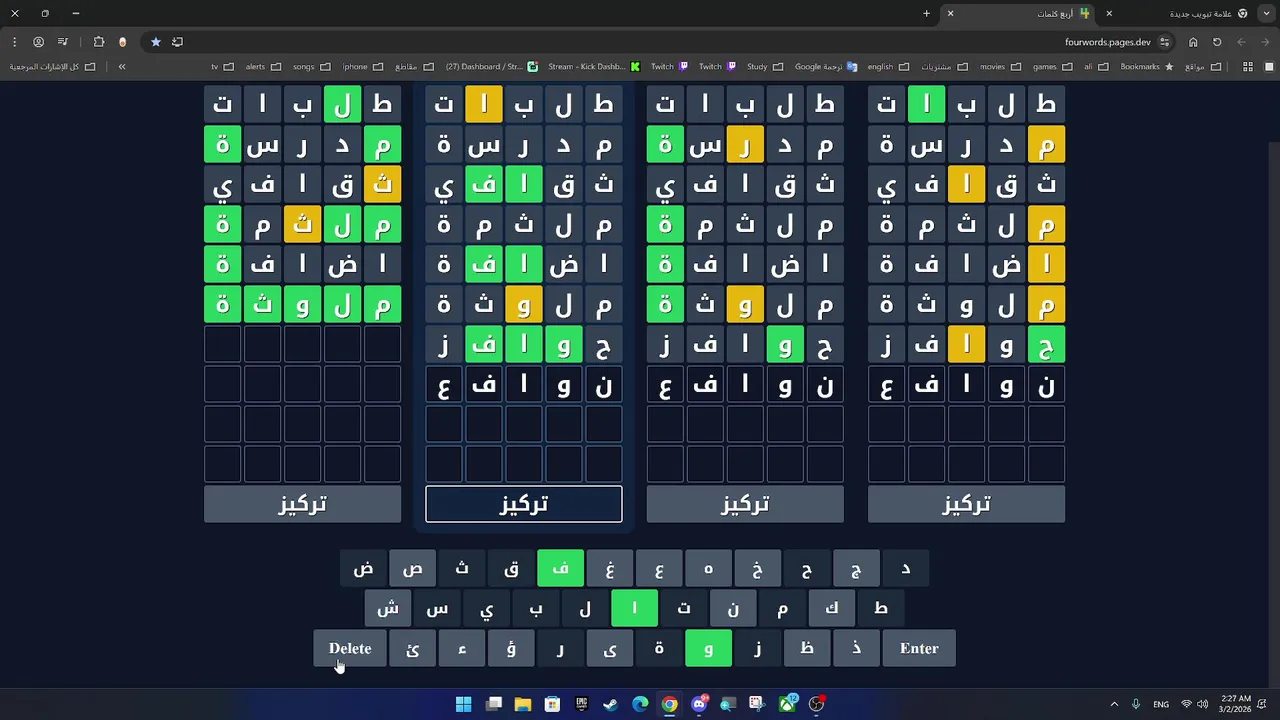
Task: Submit the guess with the Enter key
Action: point(919,648)
